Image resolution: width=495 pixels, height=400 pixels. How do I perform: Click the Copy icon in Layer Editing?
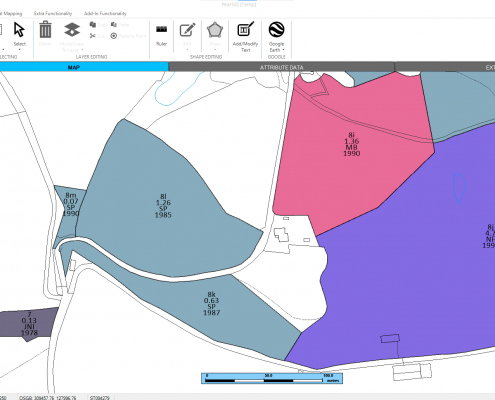pos(93,25)
